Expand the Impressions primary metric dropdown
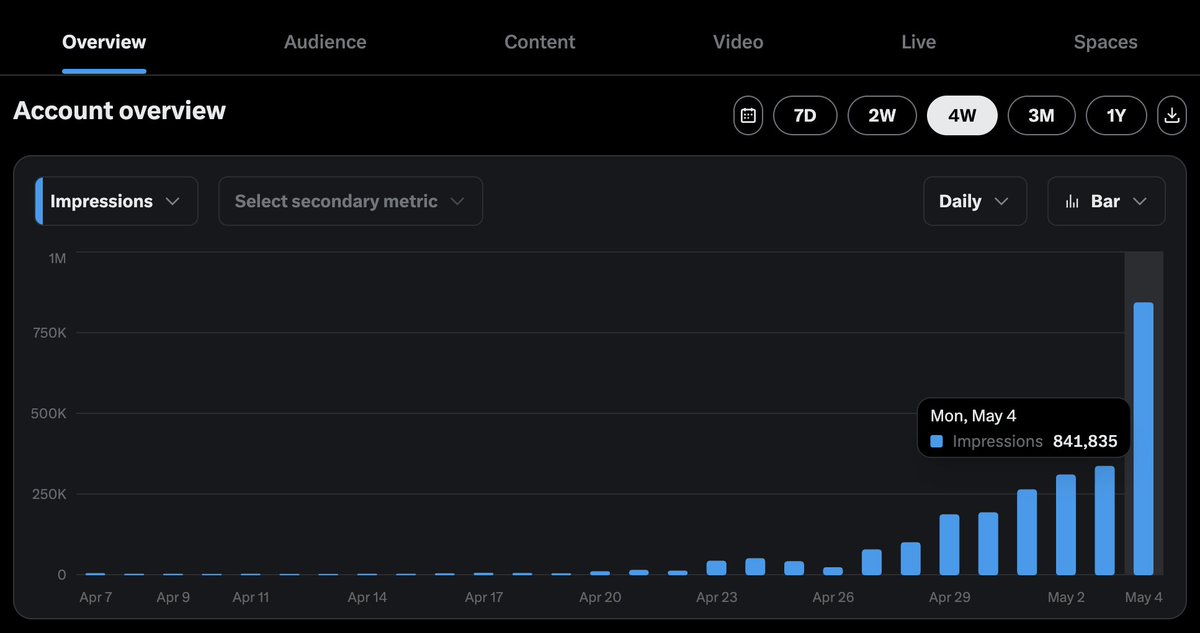 pos(116,201)
